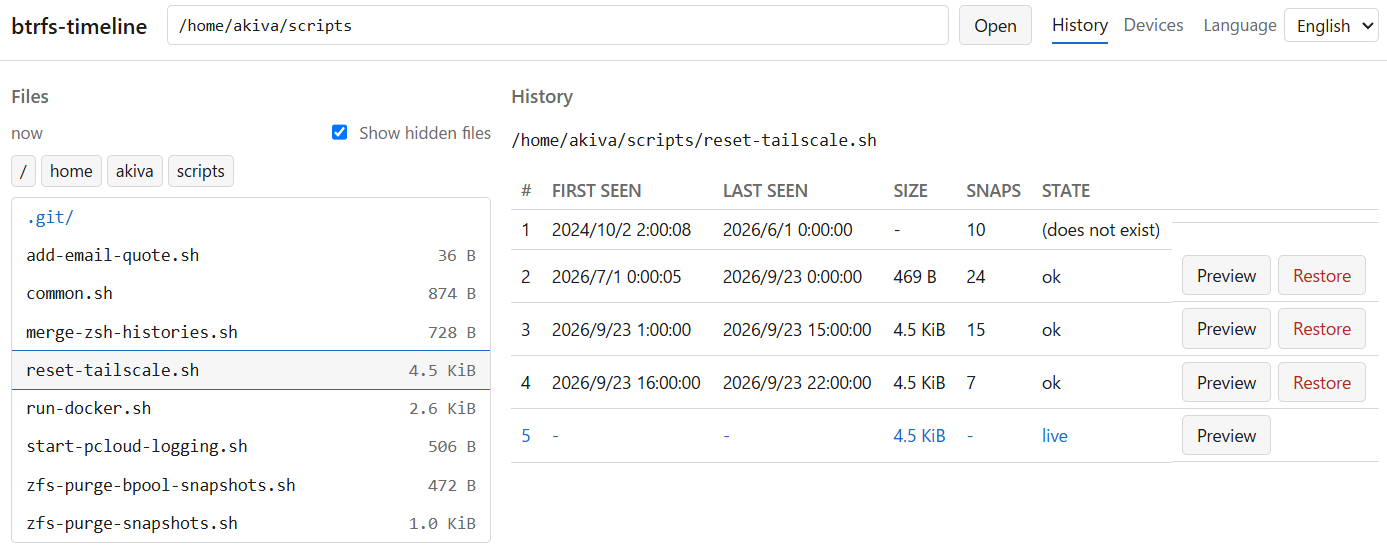
Task: Preview the live version
Action: point(1226,435)
